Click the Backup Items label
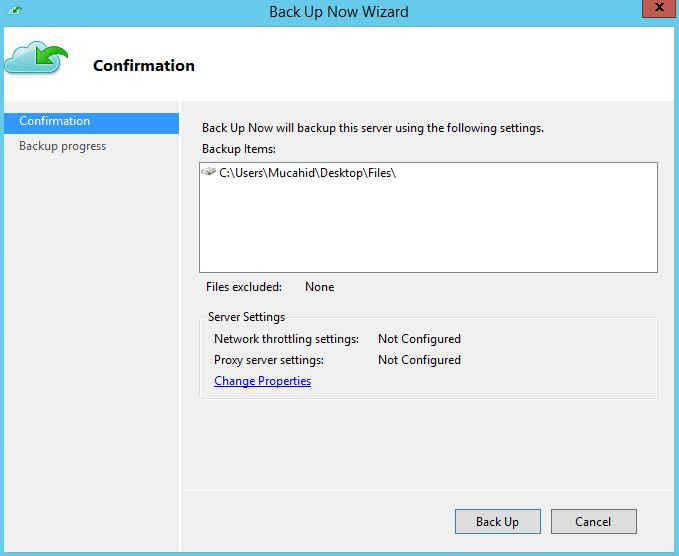679x556 pixels. pos(239,149)
